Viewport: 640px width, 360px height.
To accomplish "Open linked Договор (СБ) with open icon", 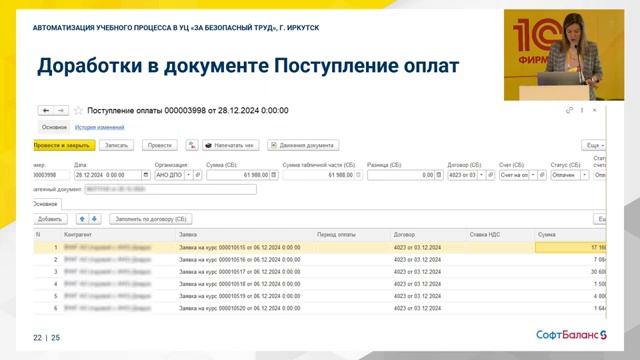I will pos(491,175).
